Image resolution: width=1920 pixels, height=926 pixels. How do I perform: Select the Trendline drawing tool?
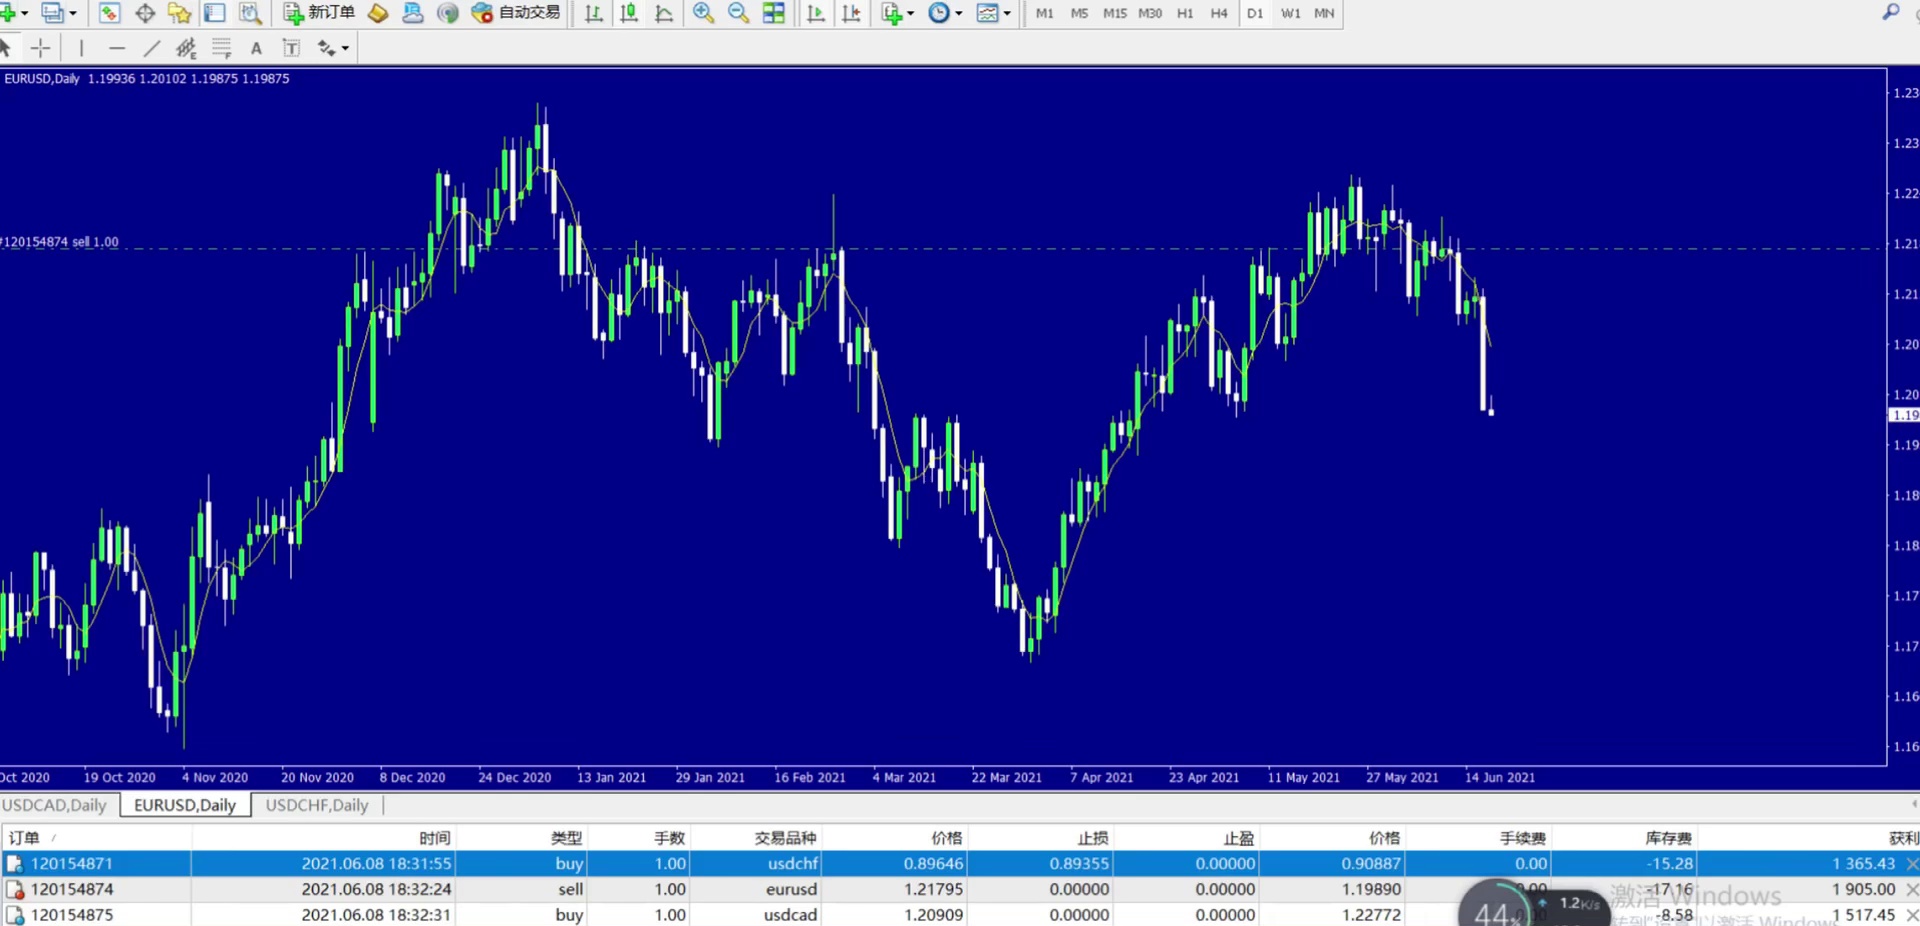click(x=151, y=48)
